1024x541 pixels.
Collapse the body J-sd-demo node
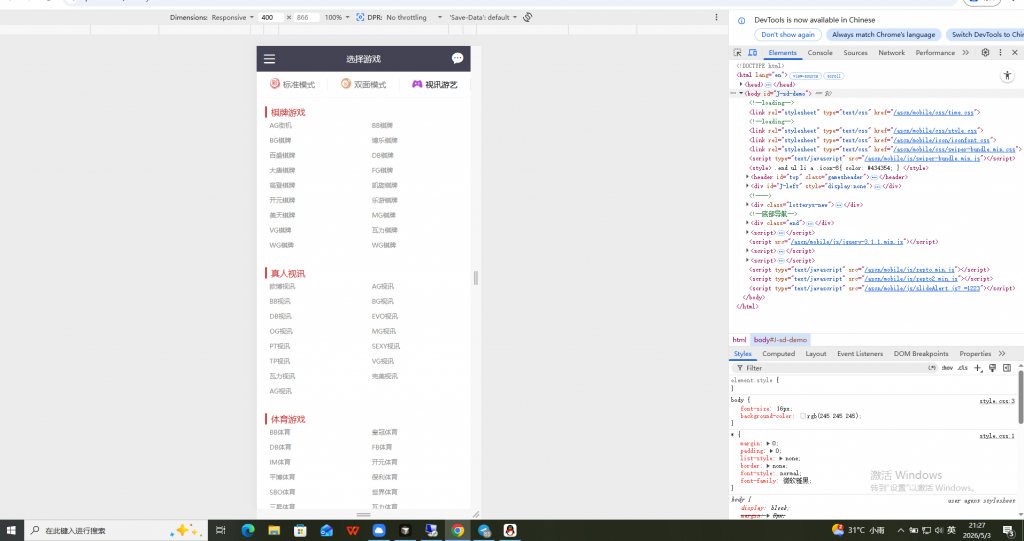point(741,93)
